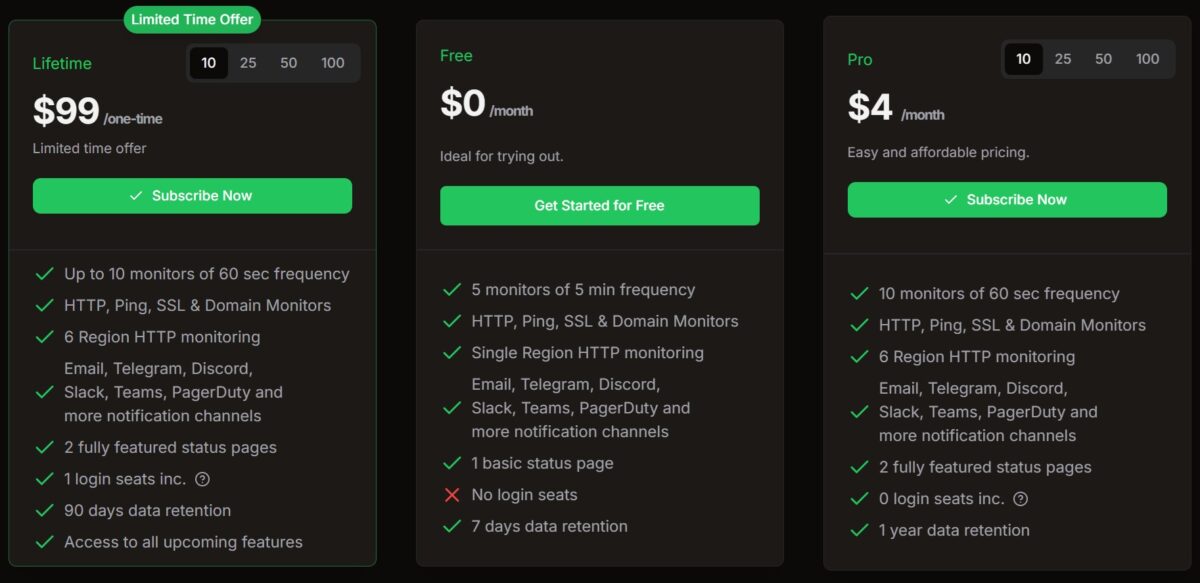The image size is (1200, 583).
Task: Select 50 monitors in Lifetime plan
Action: coord(289,63)
